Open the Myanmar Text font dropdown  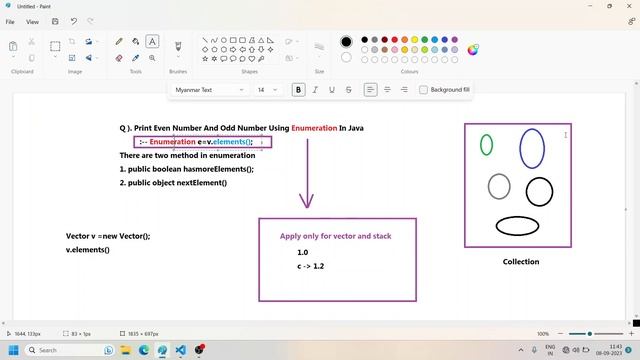point(209,90)
